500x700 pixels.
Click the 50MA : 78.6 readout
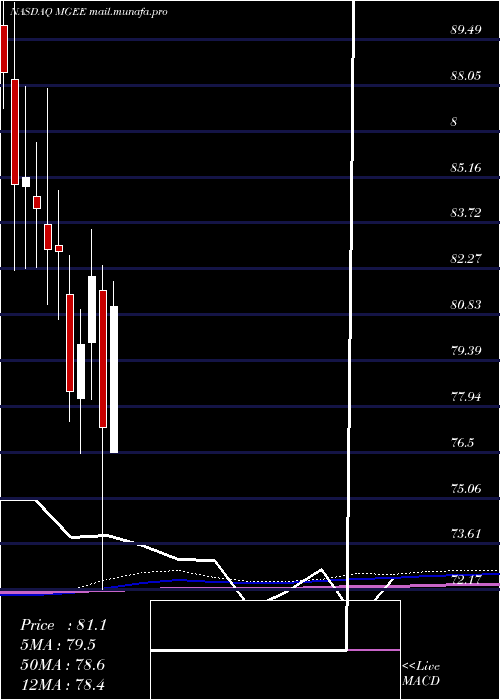[63, 664]
